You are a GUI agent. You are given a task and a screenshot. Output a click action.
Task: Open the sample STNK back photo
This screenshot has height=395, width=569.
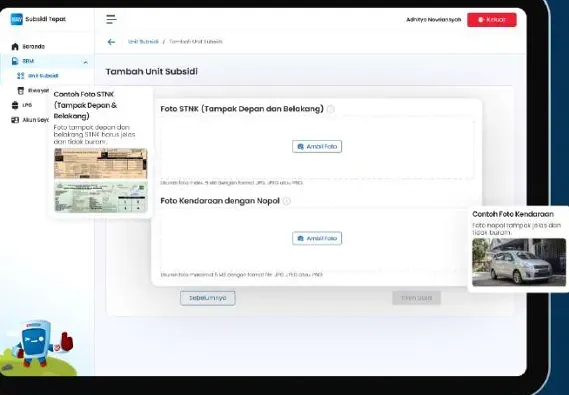(x=101, y=196)
